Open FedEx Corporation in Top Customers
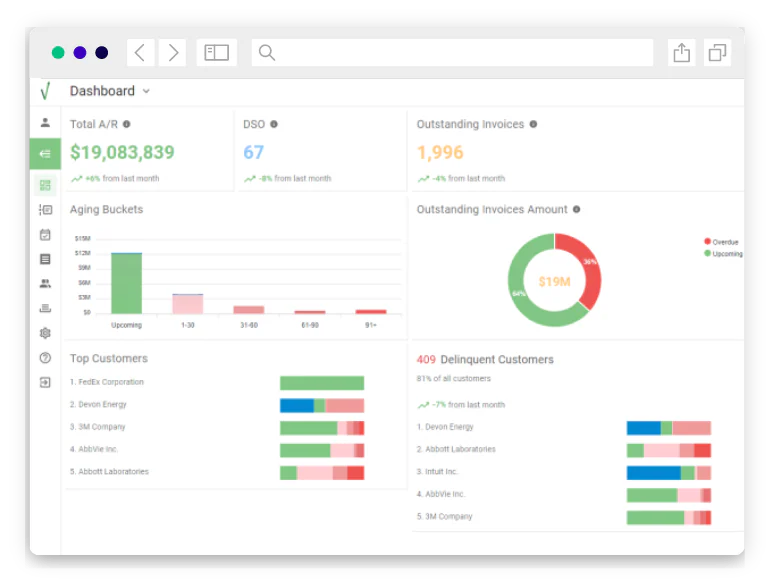 click(107, 382)
